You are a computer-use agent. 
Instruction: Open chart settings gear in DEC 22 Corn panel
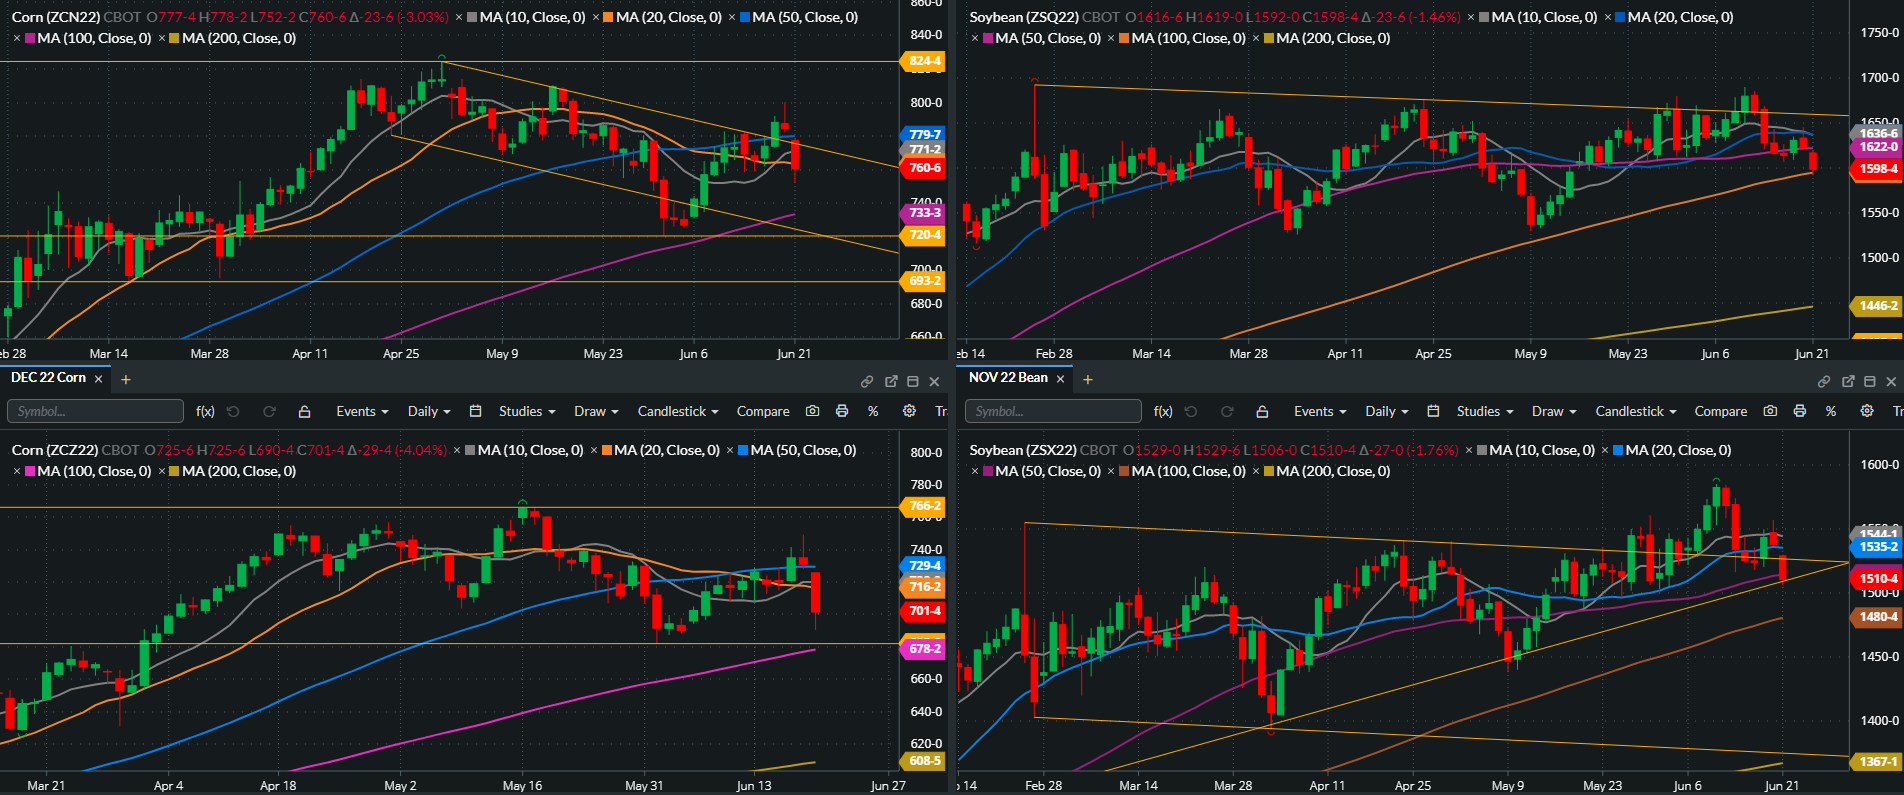point(909,411)
